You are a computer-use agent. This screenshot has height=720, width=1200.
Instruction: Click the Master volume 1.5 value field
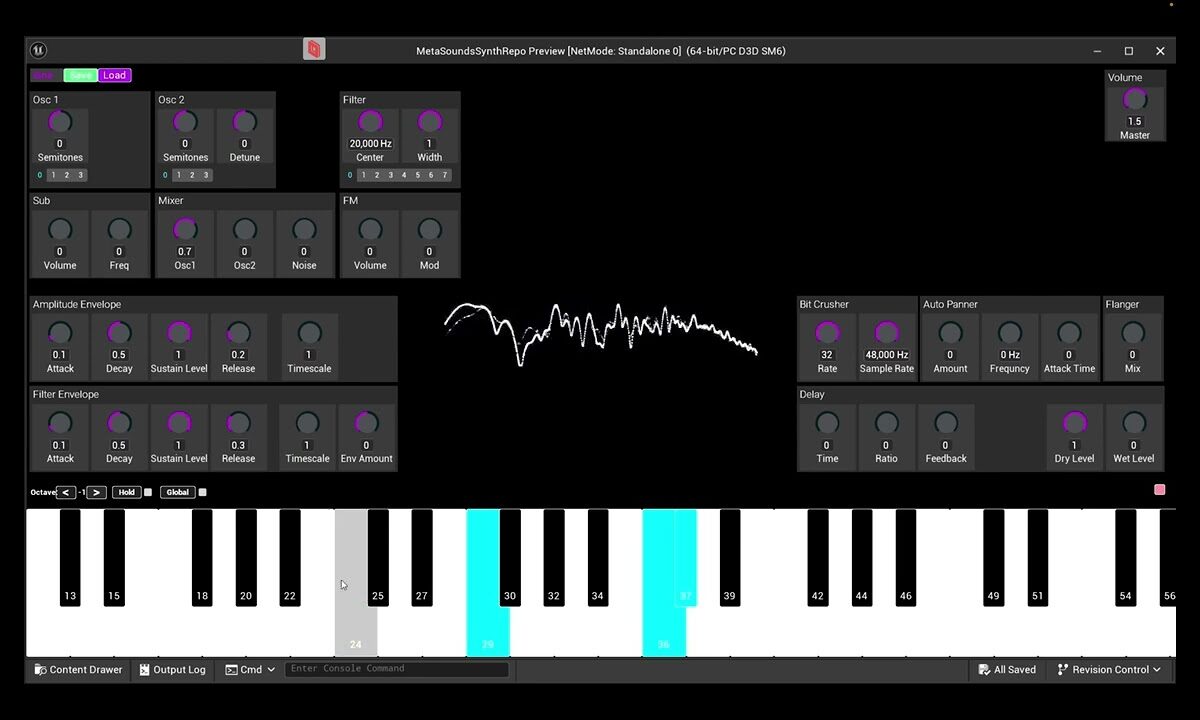coord(1135,122)
